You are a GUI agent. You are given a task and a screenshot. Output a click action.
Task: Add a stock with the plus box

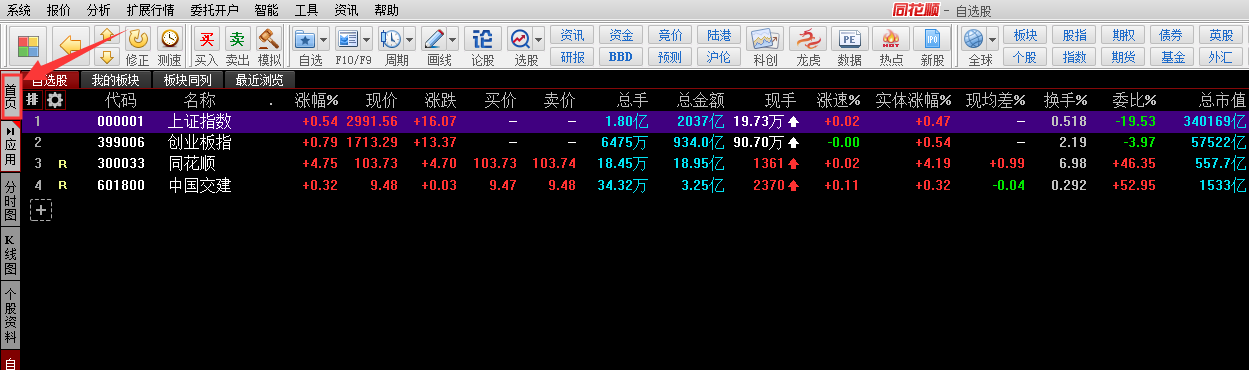(41, 209)
